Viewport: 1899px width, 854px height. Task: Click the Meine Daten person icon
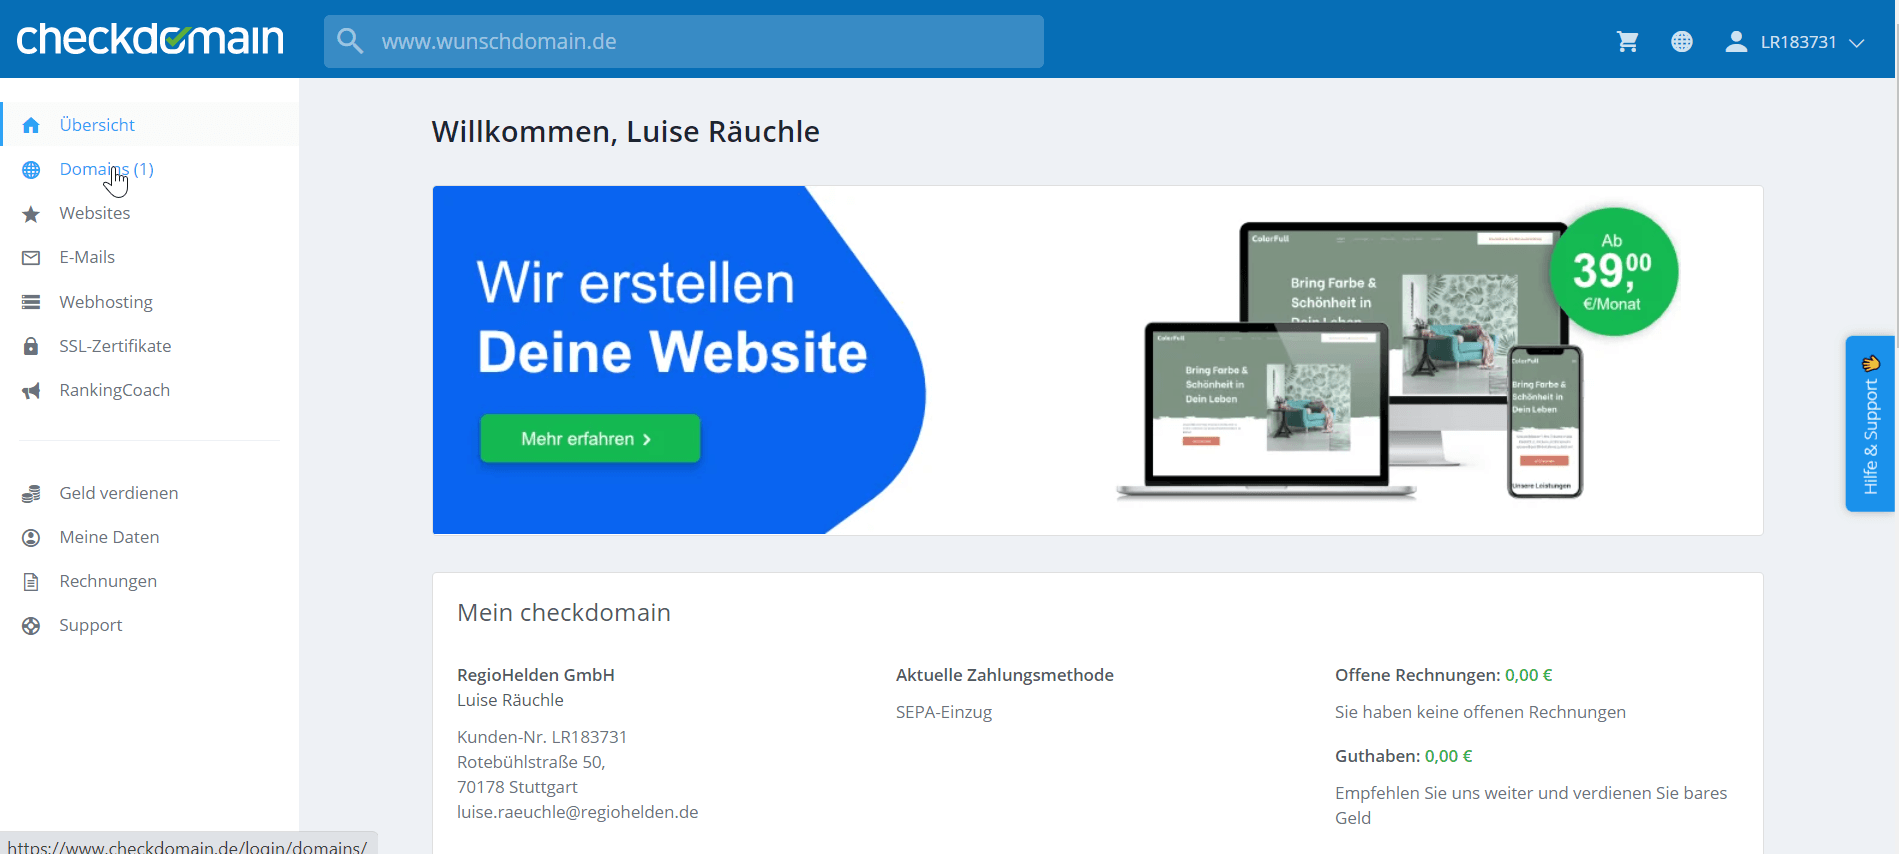pyautogui.click(x=31, y=538)
